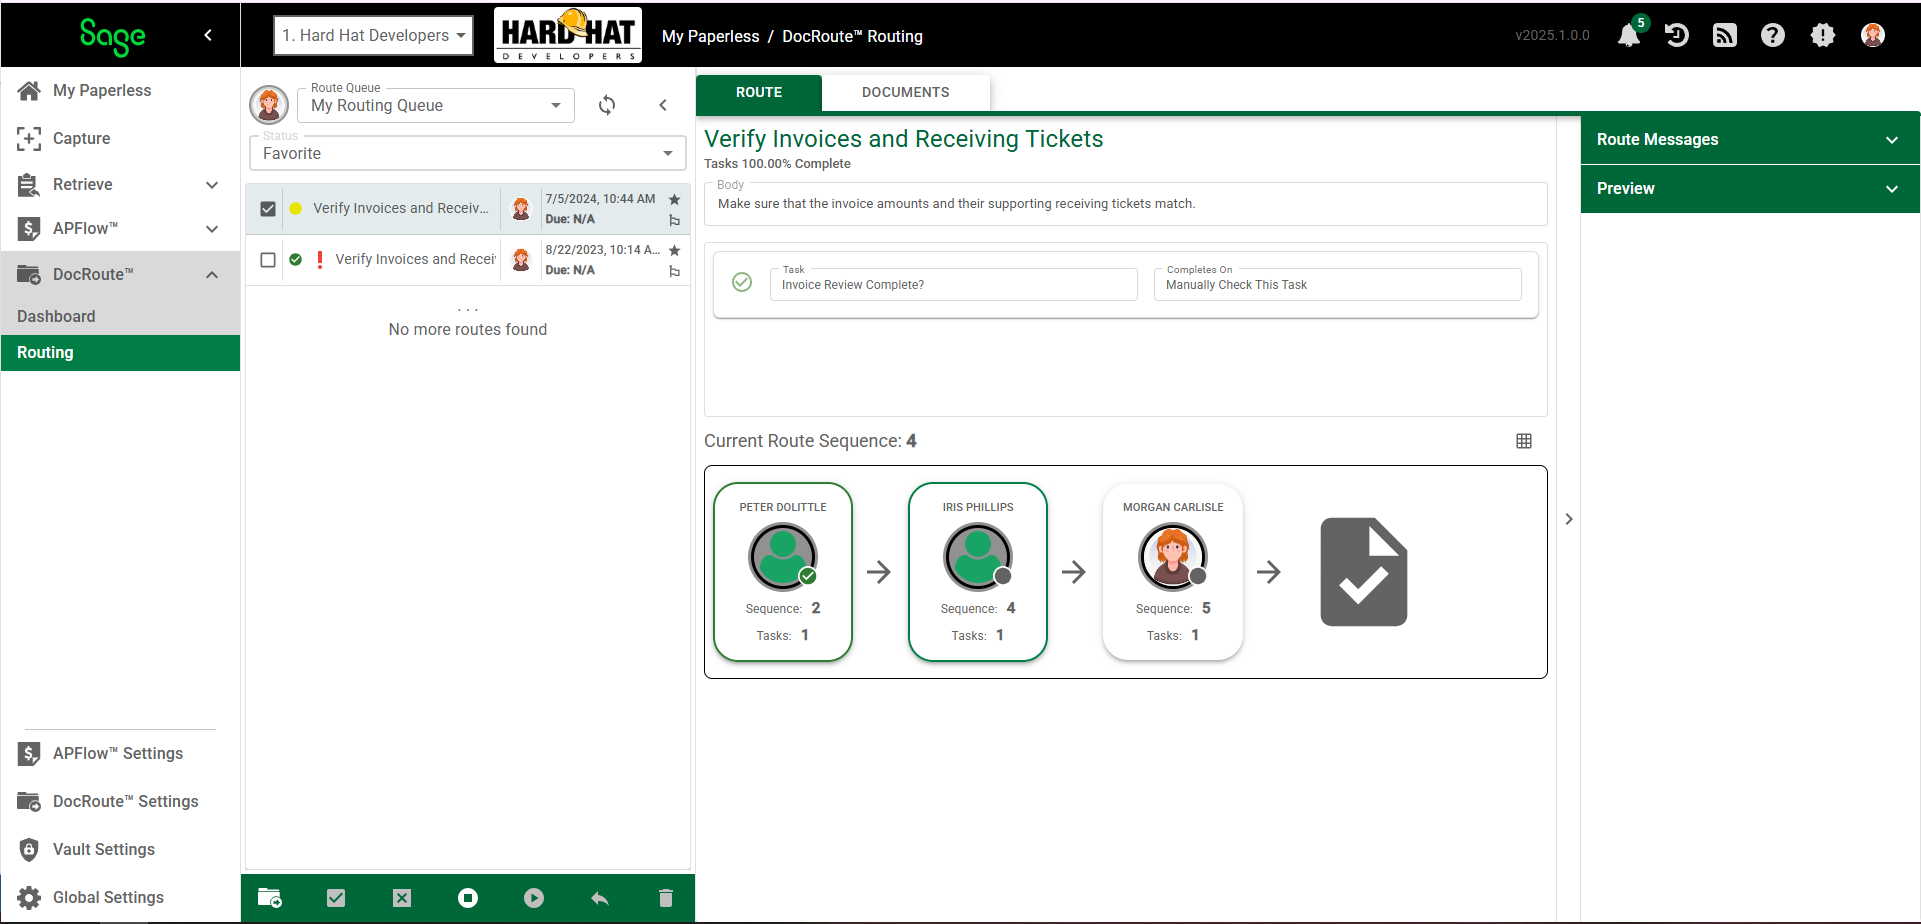Check the 8/22/2023 route checkbox
The height and width of the screenshot is (924, 1921).
(x=268, y=260)
